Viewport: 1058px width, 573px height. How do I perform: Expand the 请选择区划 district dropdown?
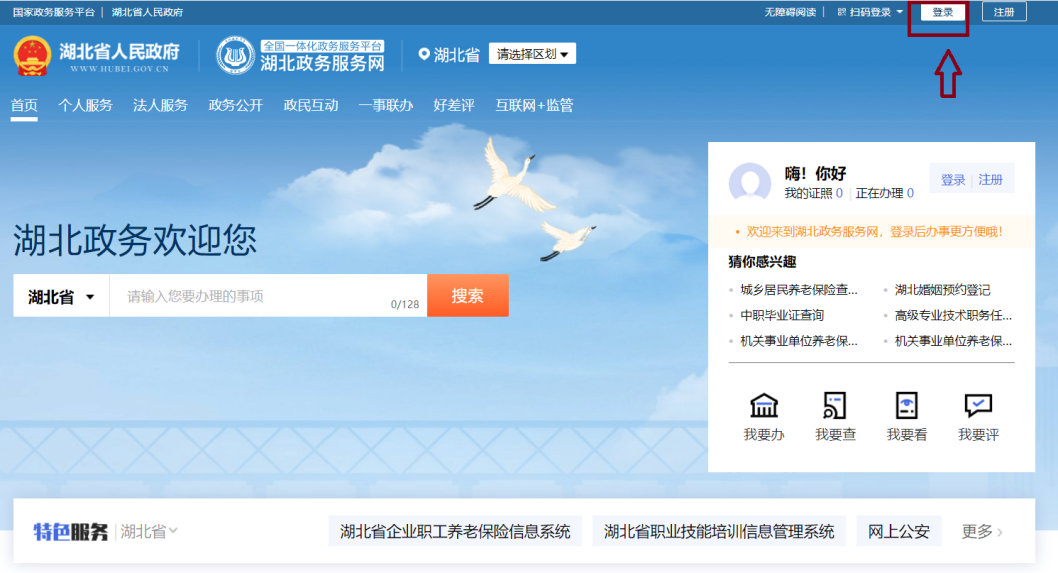tap(532, 54)
